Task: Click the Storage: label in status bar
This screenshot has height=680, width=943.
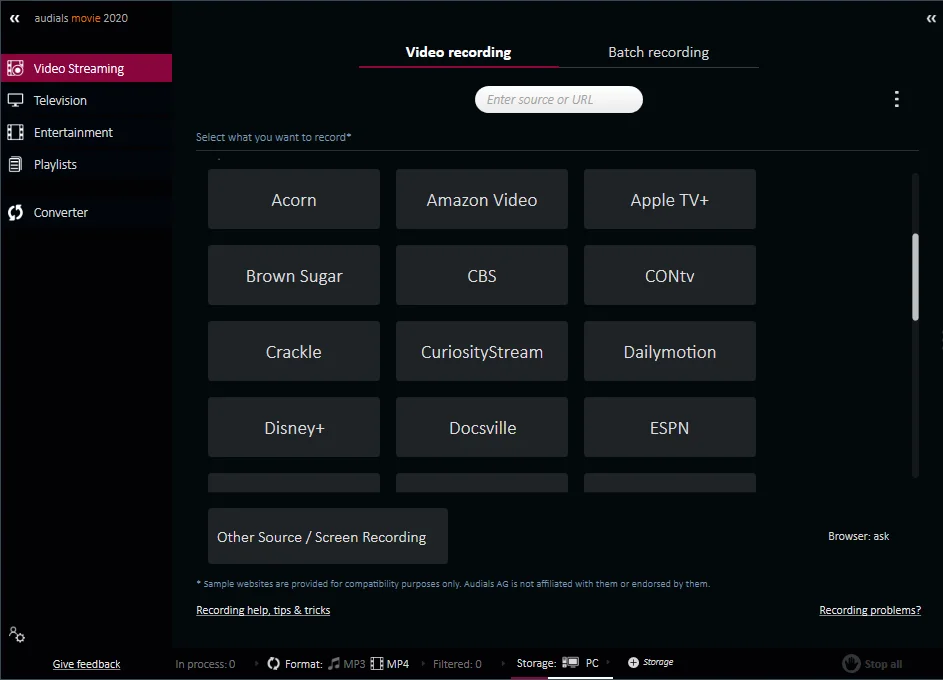Action: click(x=536, y=663)
